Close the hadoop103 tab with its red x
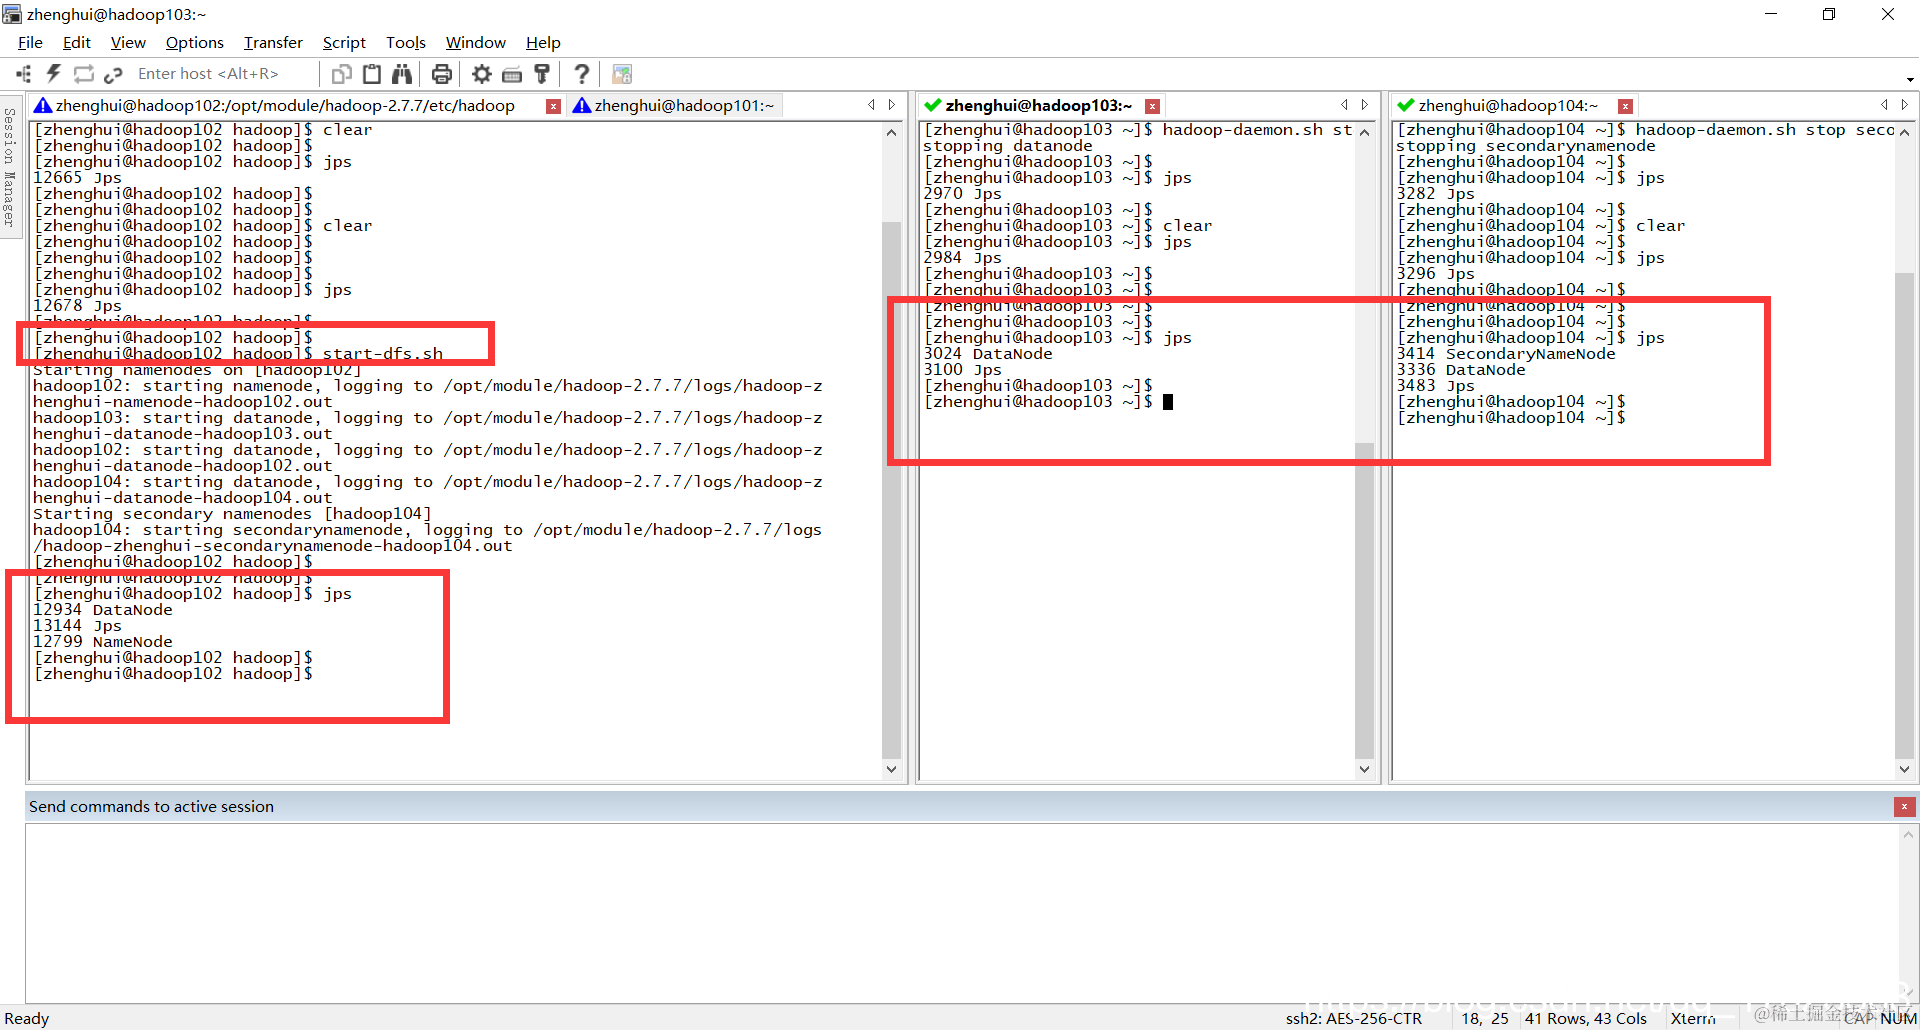The image size is (1920, 1030). [1152, 106]
